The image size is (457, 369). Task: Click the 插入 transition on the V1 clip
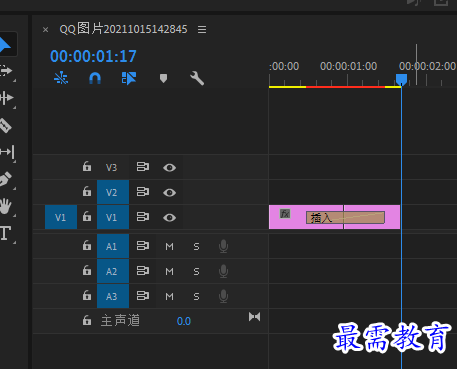click(345, 218)
